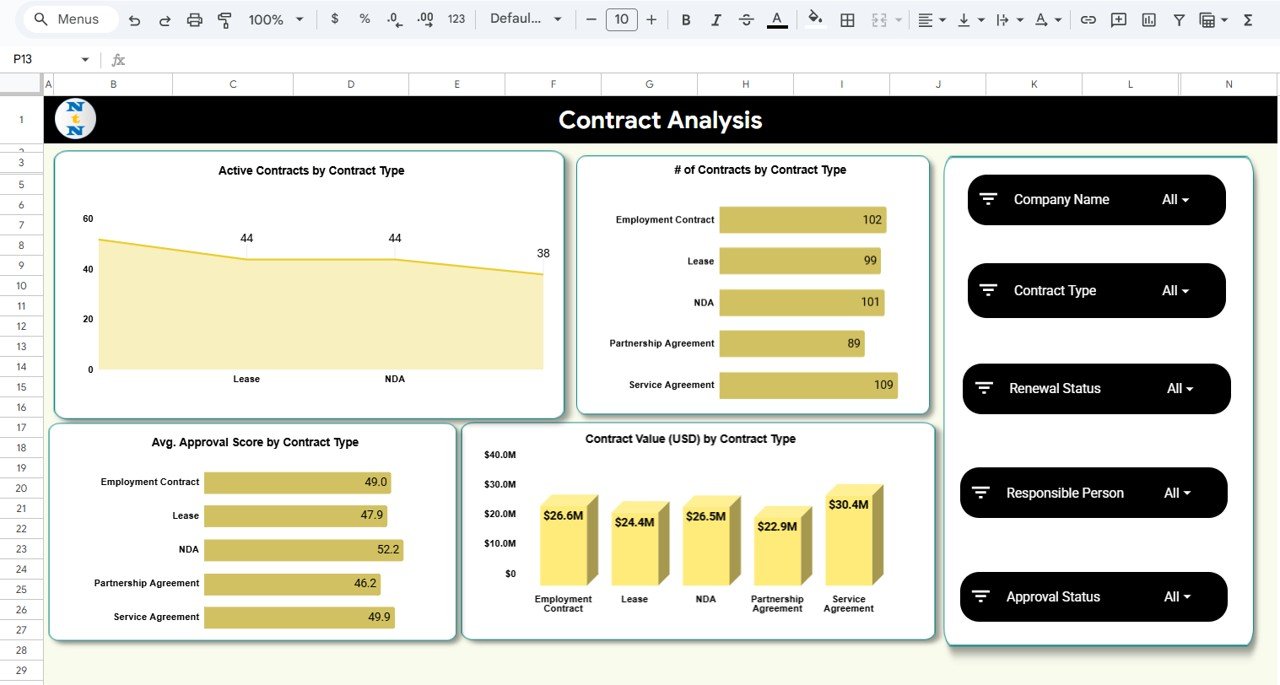Viewport: 1280px width, 685px height.
Task: Click the Decrease decimal places icon
Action: (x=394, y=19)
